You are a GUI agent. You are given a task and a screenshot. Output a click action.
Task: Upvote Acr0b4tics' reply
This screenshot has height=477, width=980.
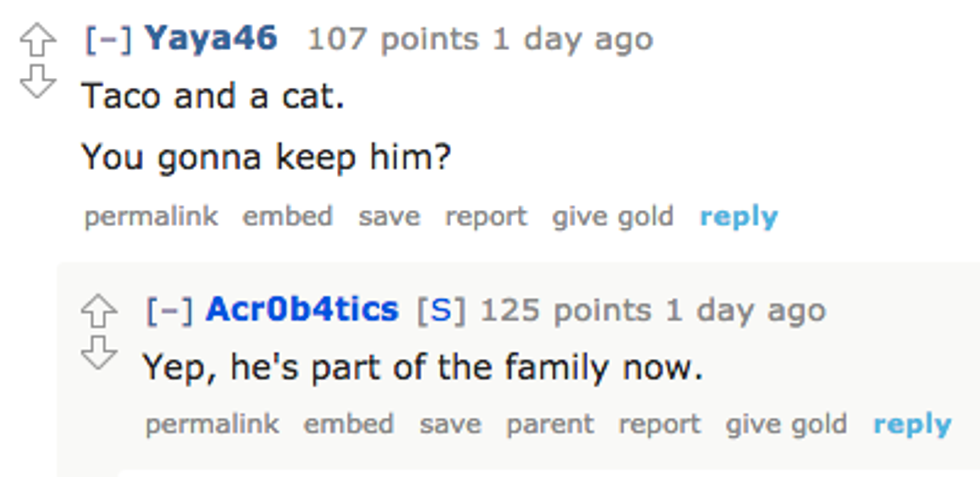tap(98, 313)
